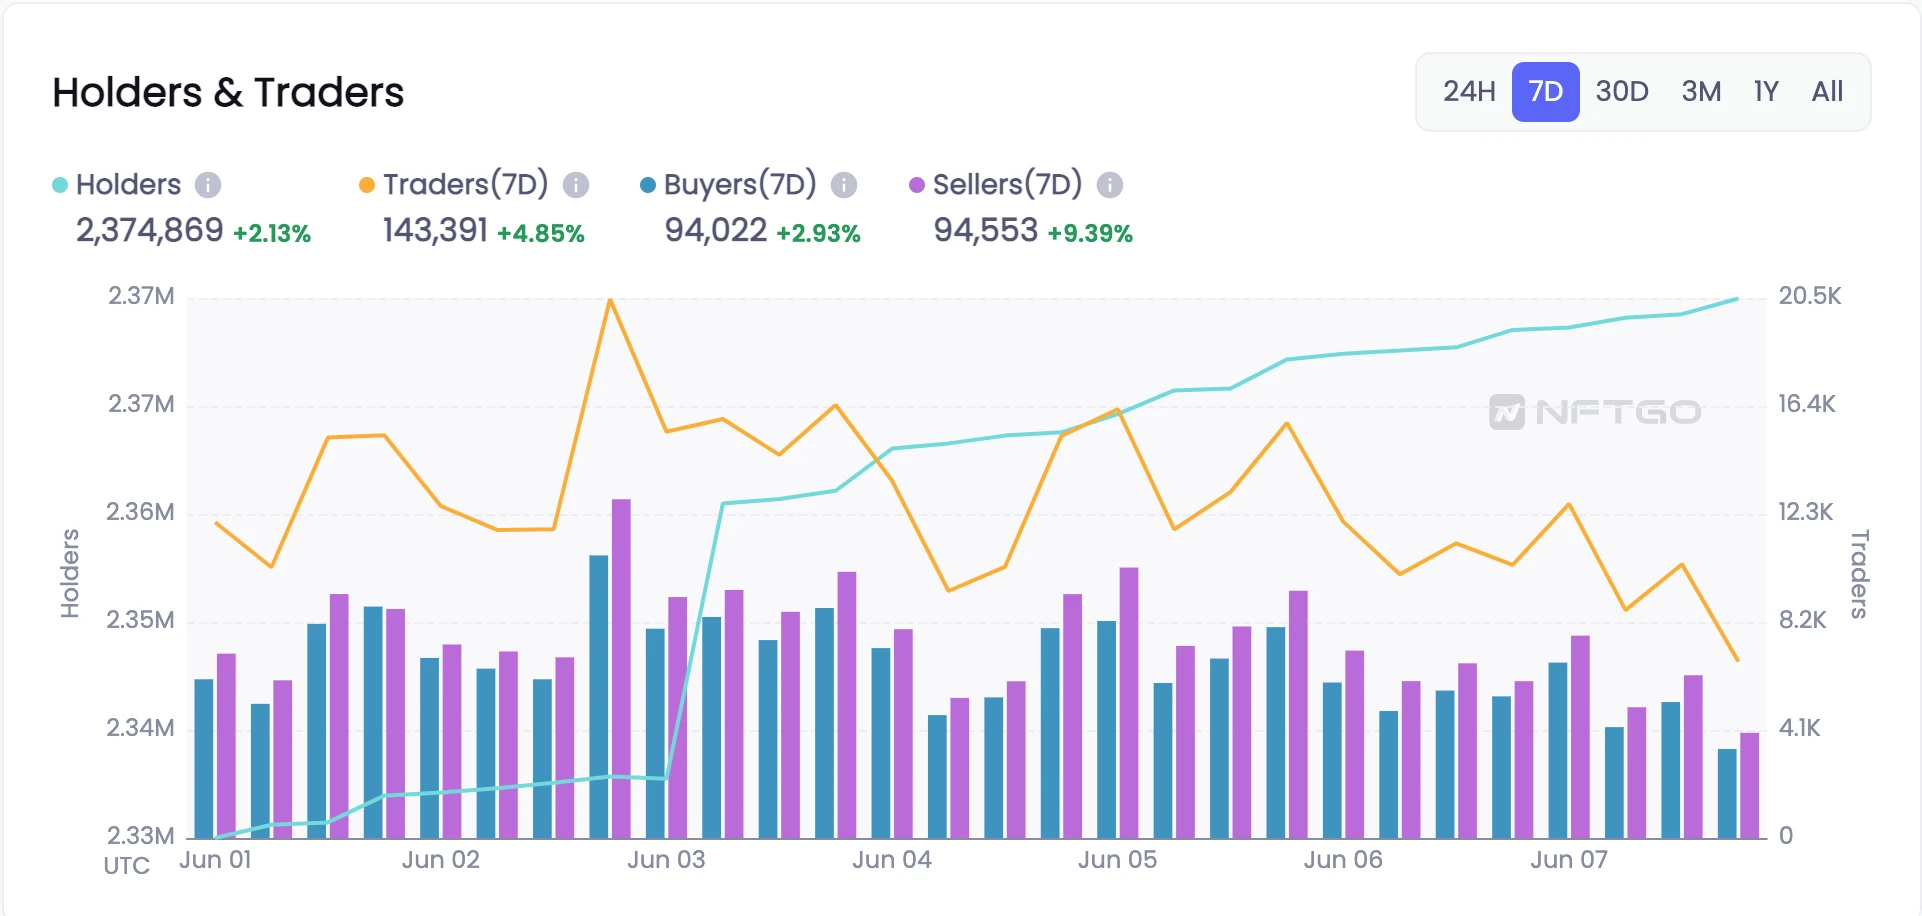Click the tallest purple sellers bar
Viewport: 1922px width, 916px height.
point(621,668)
